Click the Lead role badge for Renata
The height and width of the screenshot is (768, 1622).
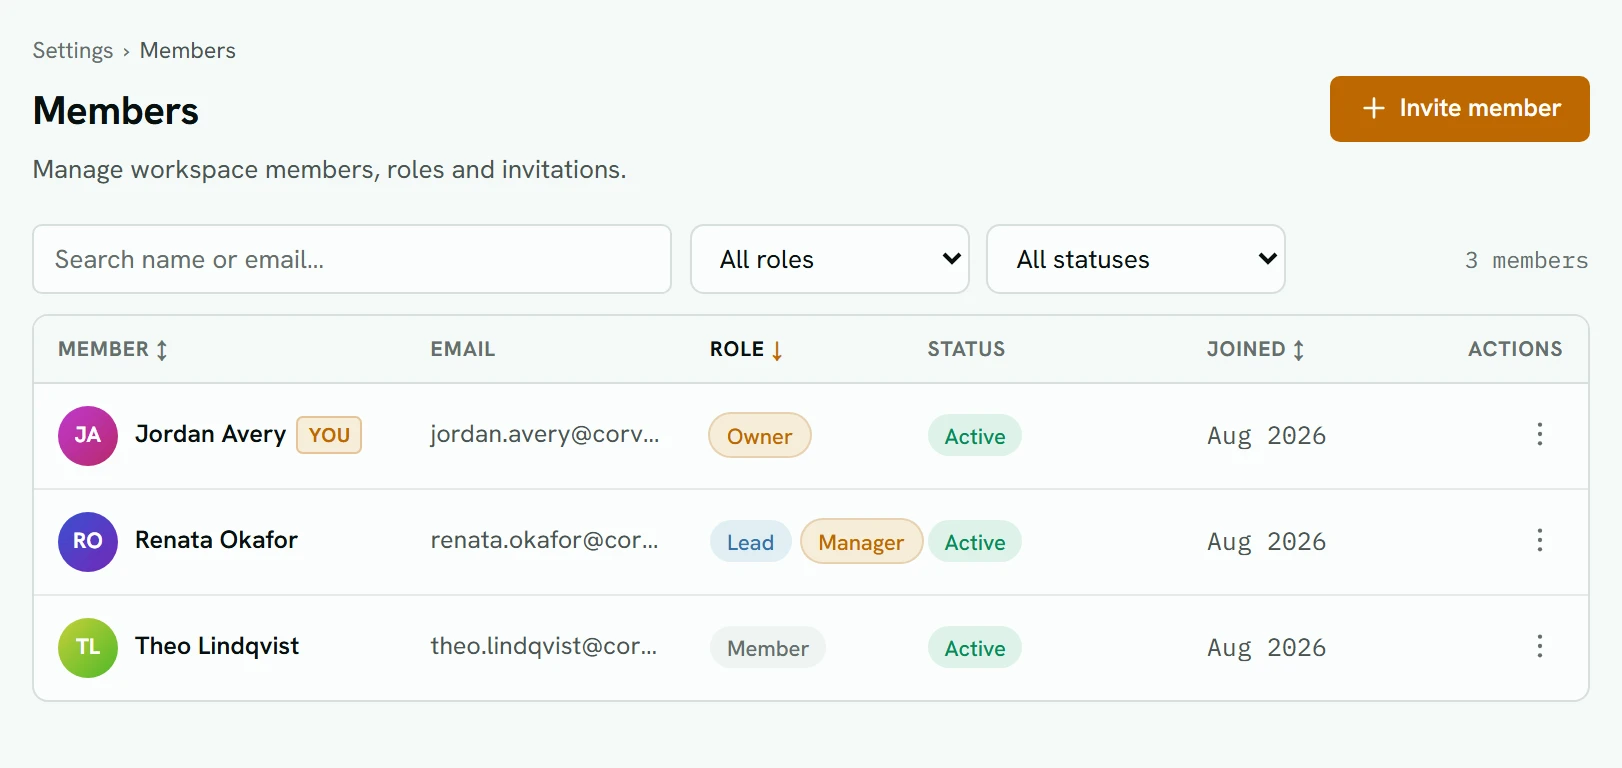[x=751, y=542]
